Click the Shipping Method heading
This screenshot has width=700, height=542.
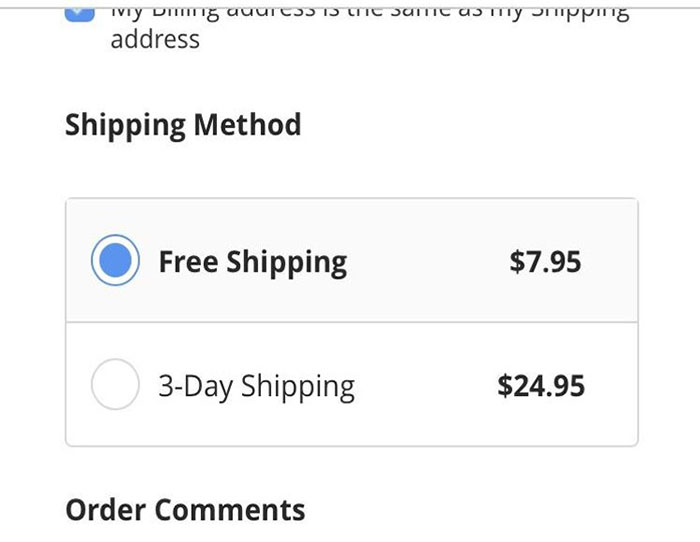[183, 125]
